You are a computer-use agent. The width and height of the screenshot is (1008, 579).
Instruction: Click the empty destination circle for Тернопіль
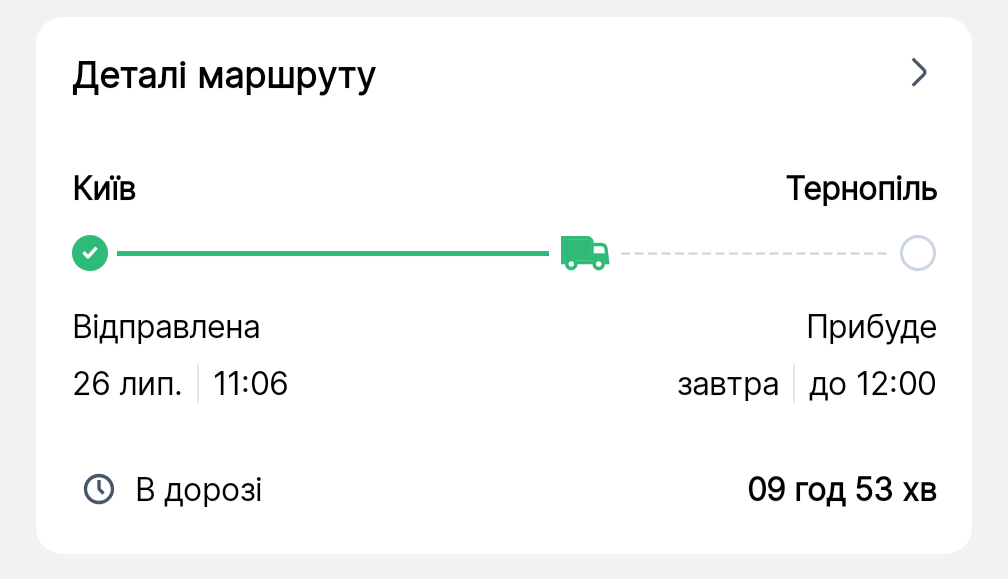(x=917, y=253)
